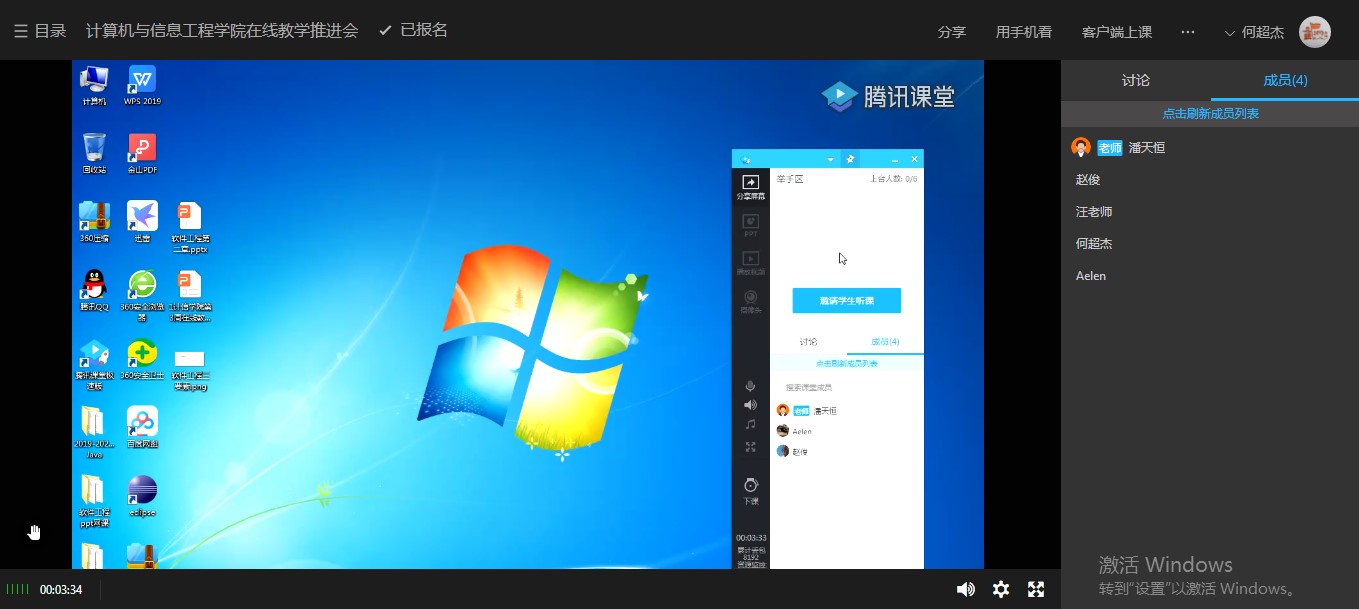Click 客户端上课 to open the client
Screen dimensions: 1359x609
click(1117, 32)
